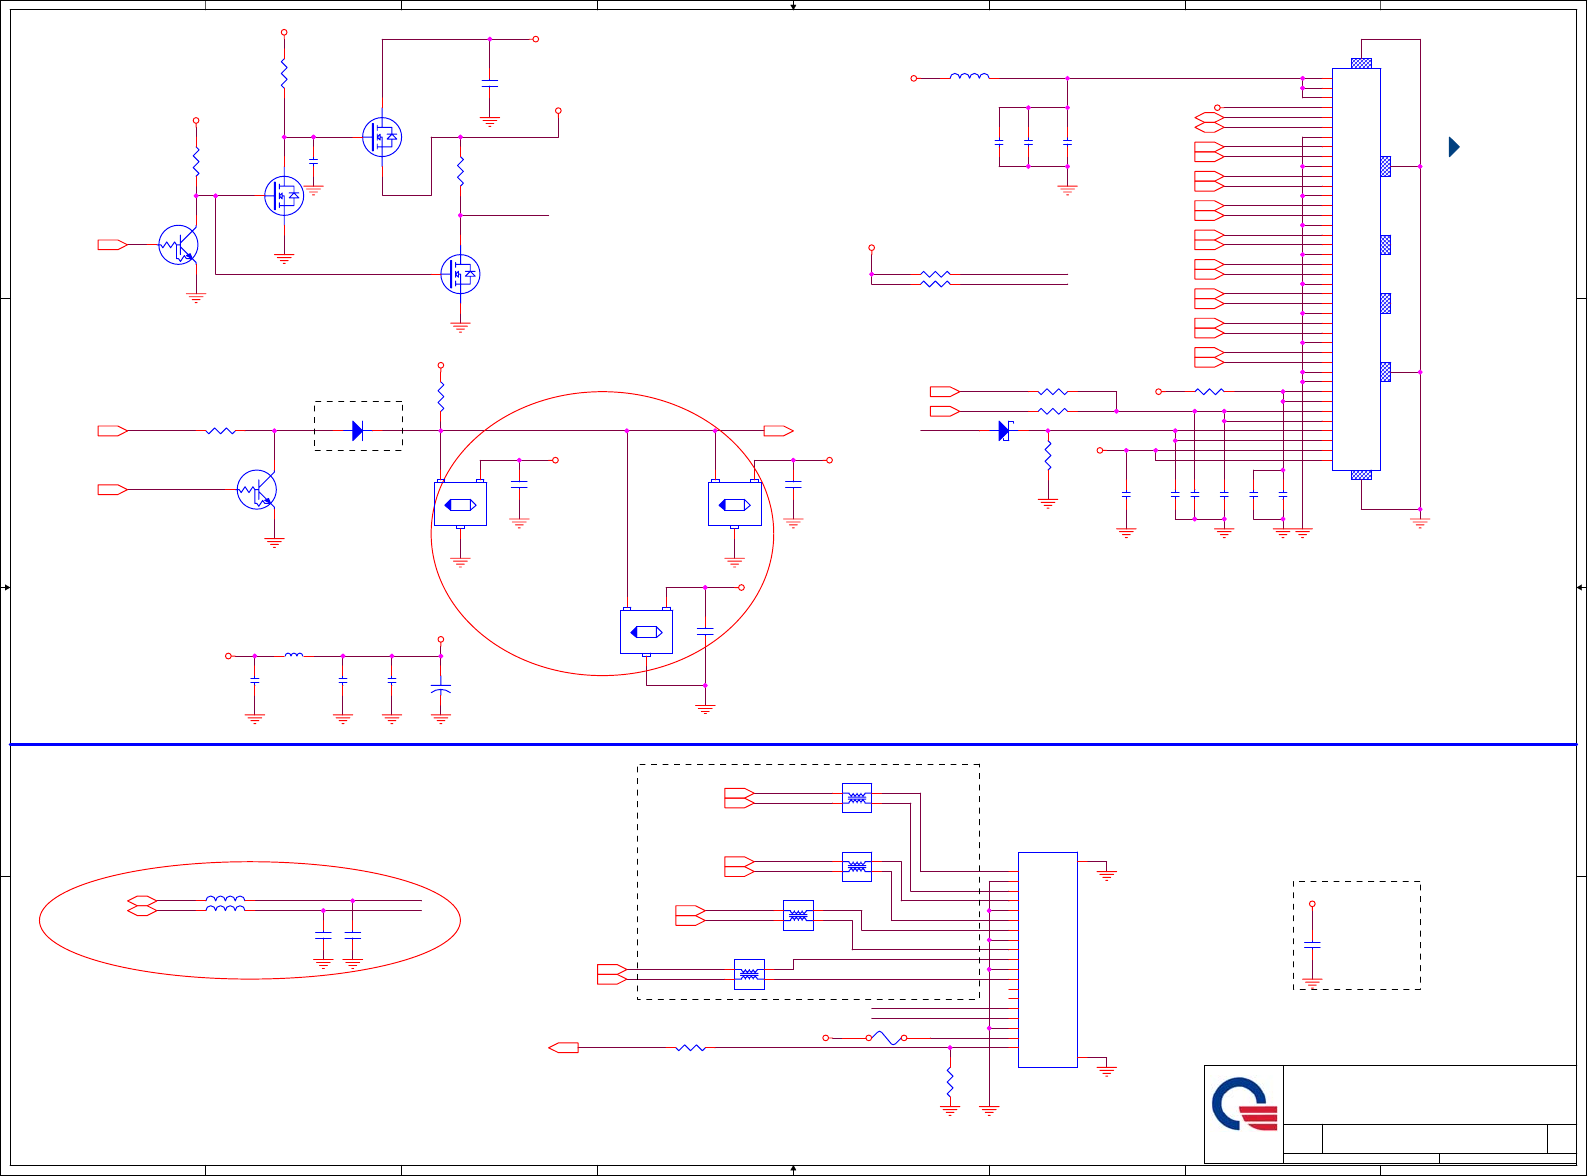Select the second common-mode filter from the top

click(x=857, y=866)
